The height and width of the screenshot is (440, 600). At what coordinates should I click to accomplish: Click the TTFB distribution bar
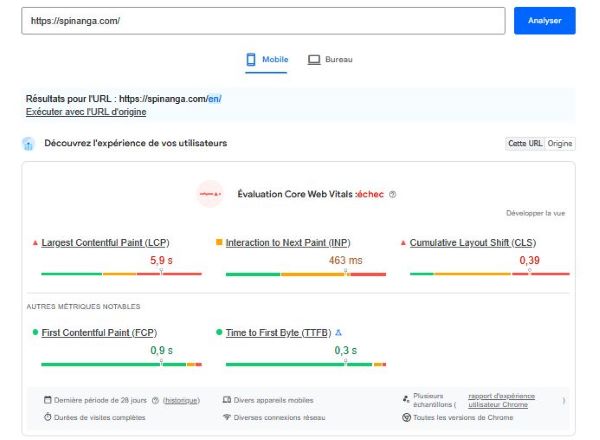pyautogui.click(x=306, y=364)
